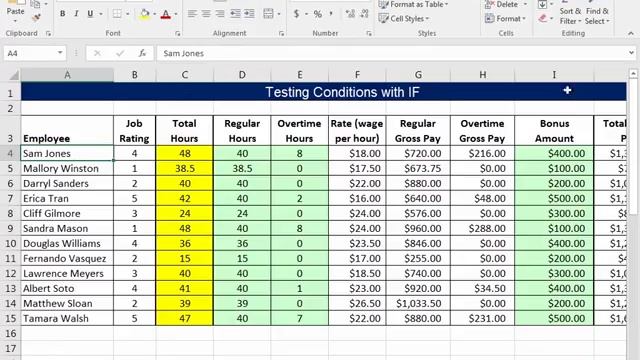The image size is (640, 360).
Task: Toggle Underline formatting
Action: click(x=90, y=14)
